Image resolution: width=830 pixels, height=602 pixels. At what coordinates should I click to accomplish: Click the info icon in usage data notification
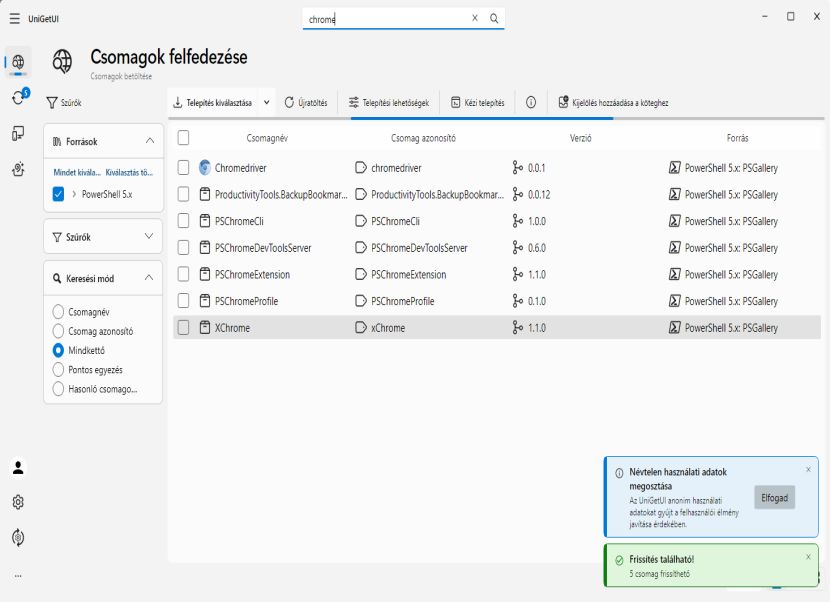pos(619,473)
